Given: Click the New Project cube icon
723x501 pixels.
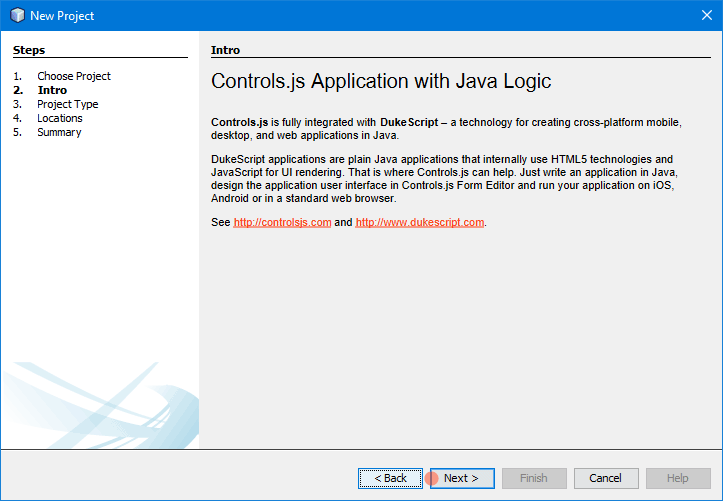Looking at the screenshot, I should (17, 15).
